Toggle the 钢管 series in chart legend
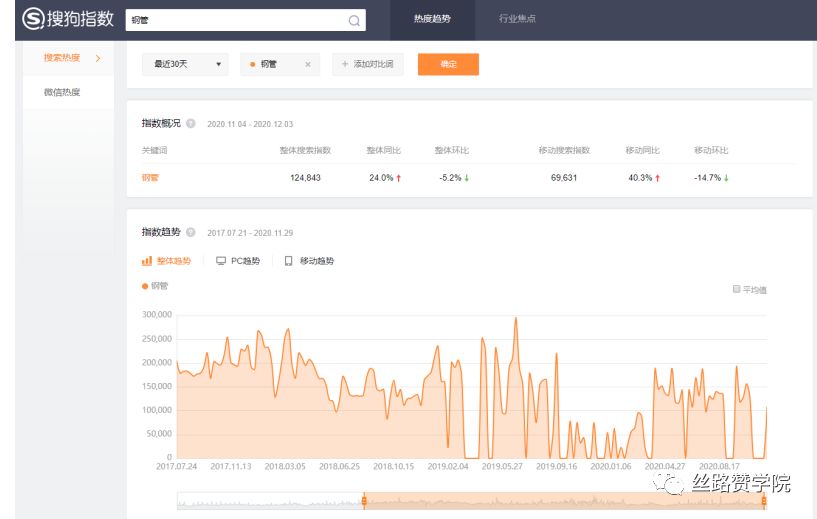817x519 pixels. point(155,286)
